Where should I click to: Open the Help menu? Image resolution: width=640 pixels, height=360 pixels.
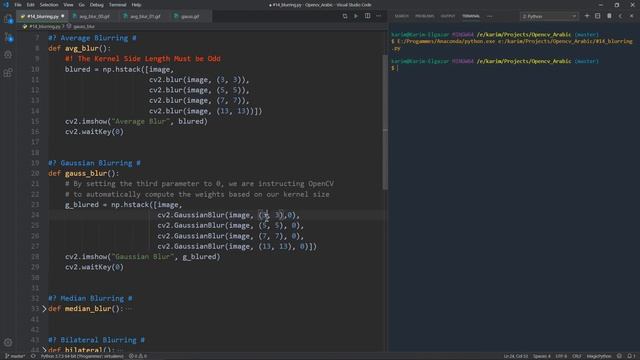tap(136, 5)
